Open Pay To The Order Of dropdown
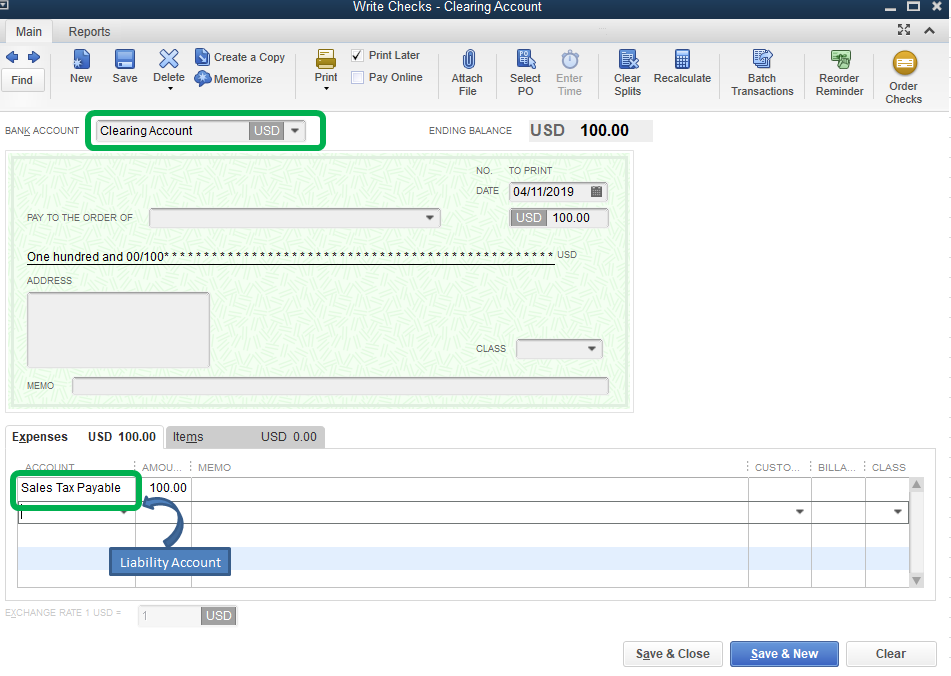 [x=429, y=218]
